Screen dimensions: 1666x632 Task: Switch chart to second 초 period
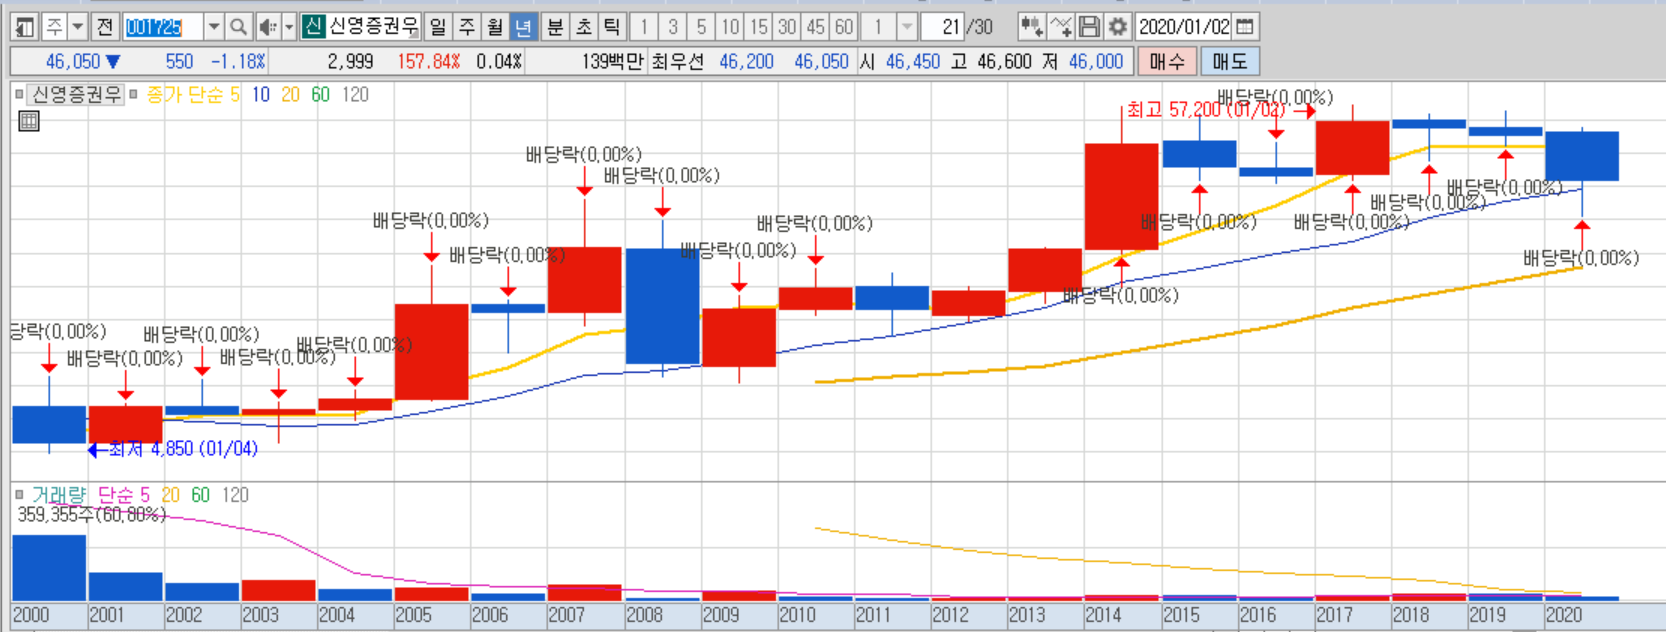584,27
